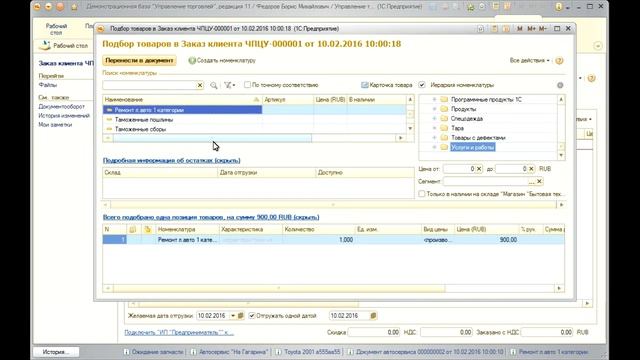Click price cell 900,00

(486, 240)
